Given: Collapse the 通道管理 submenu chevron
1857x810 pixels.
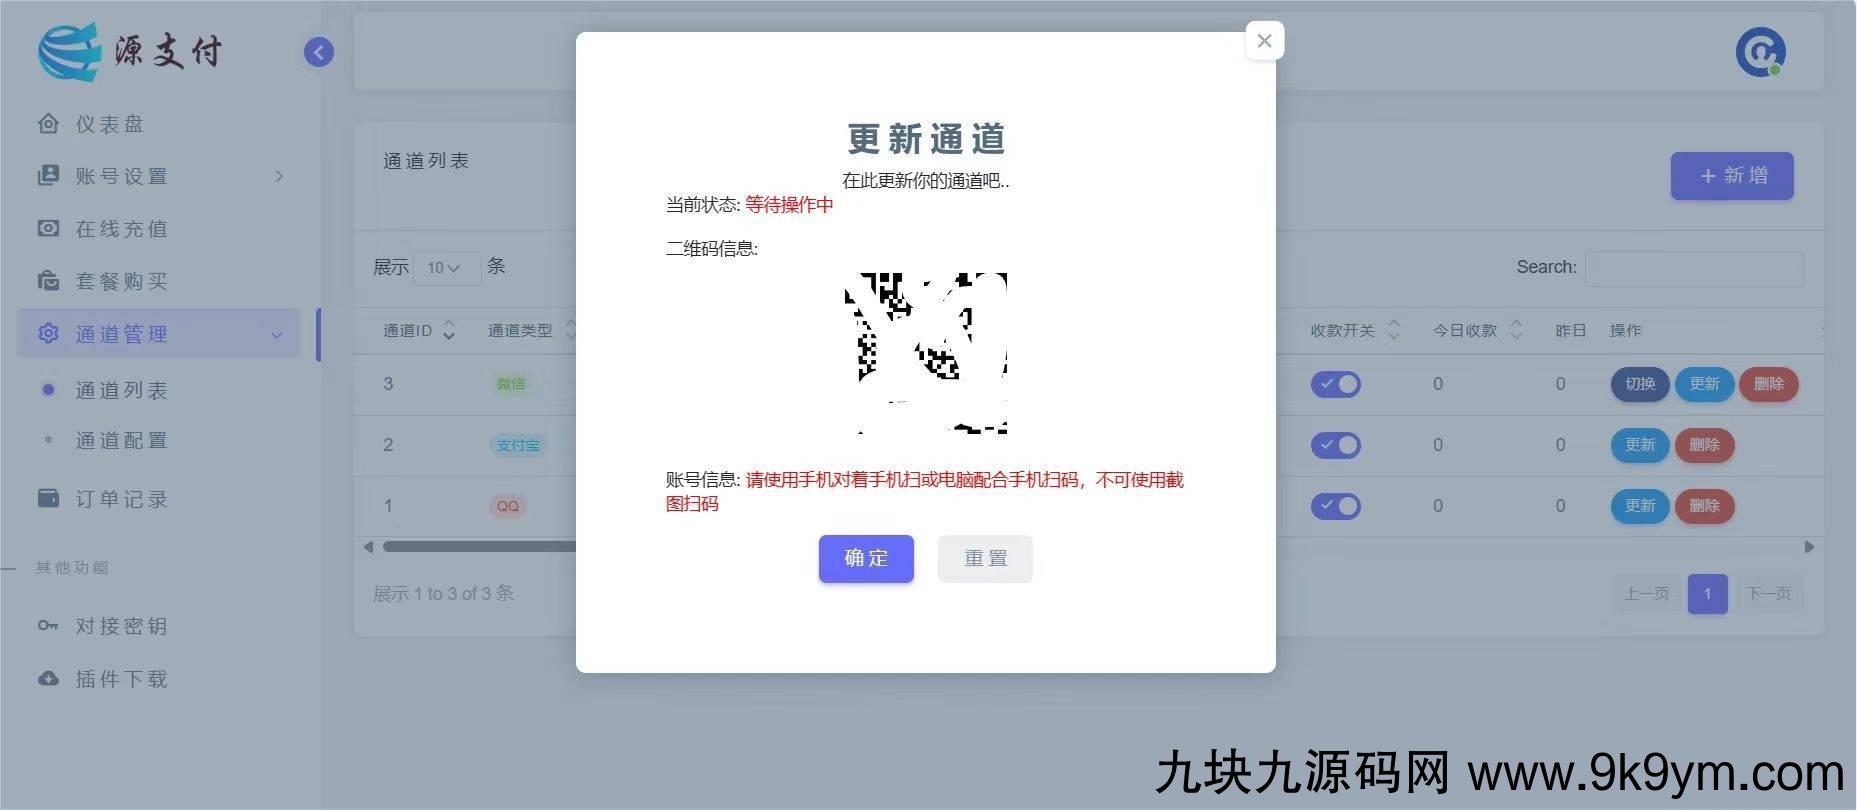Looking at the screenshot, I should click(277, 335).
